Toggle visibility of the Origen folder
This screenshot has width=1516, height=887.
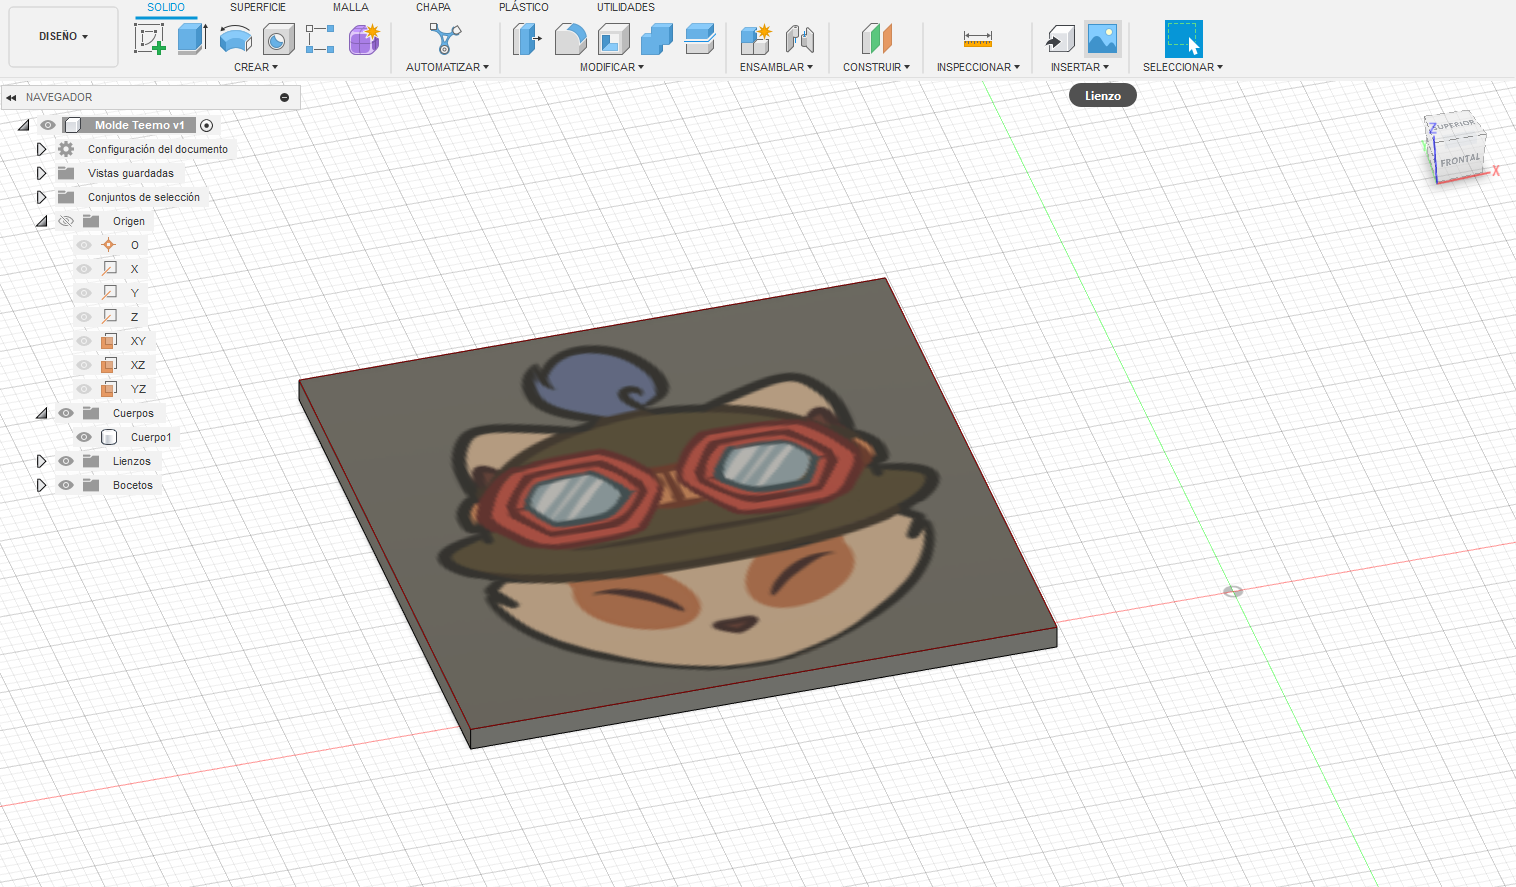(65, 221)
